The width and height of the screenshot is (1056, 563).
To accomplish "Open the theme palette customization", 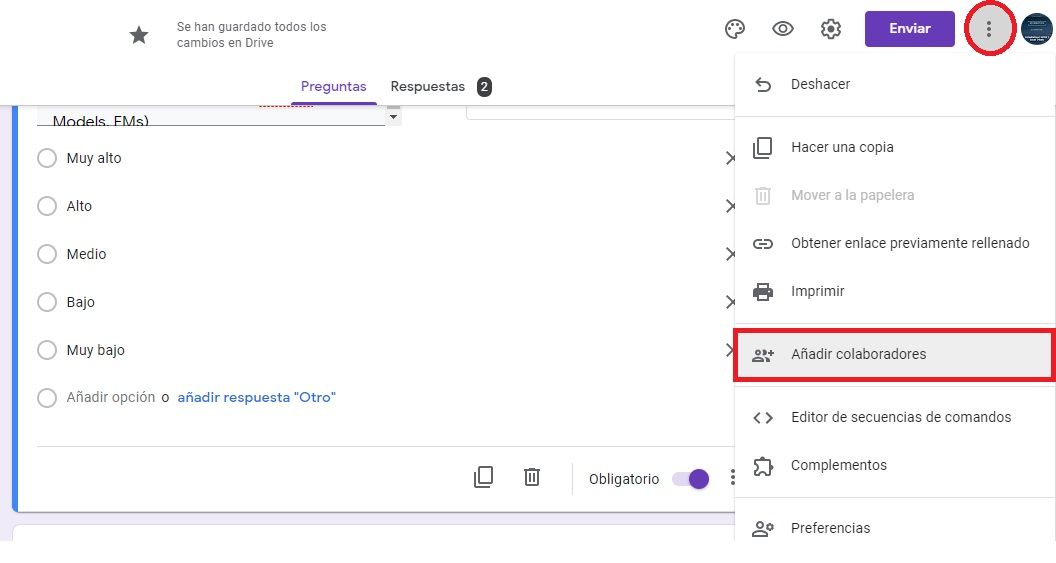I will (735, 29).
